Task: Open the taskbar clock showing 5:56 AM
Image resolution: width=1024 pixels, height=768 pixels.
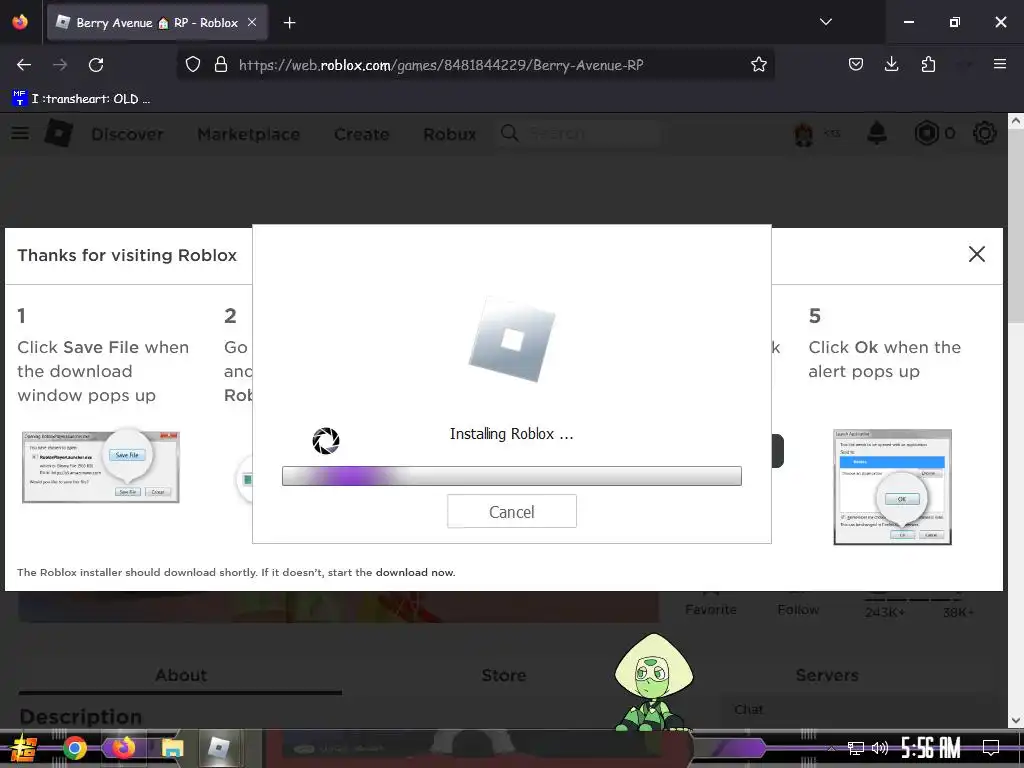Action: point(931,748)
